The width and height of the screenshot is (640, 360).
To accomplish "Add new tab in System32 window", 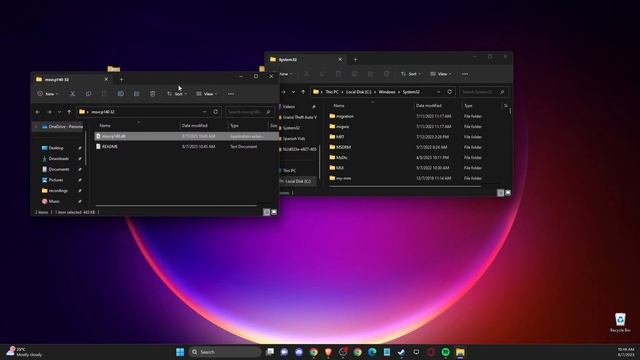I will pyautogui.click(x=355, y=60).
